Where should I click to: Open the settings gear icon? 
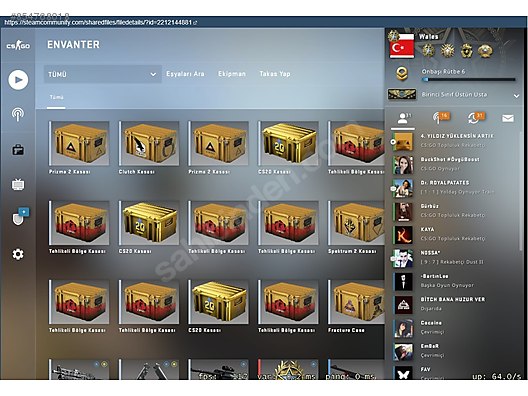(18, 254)
